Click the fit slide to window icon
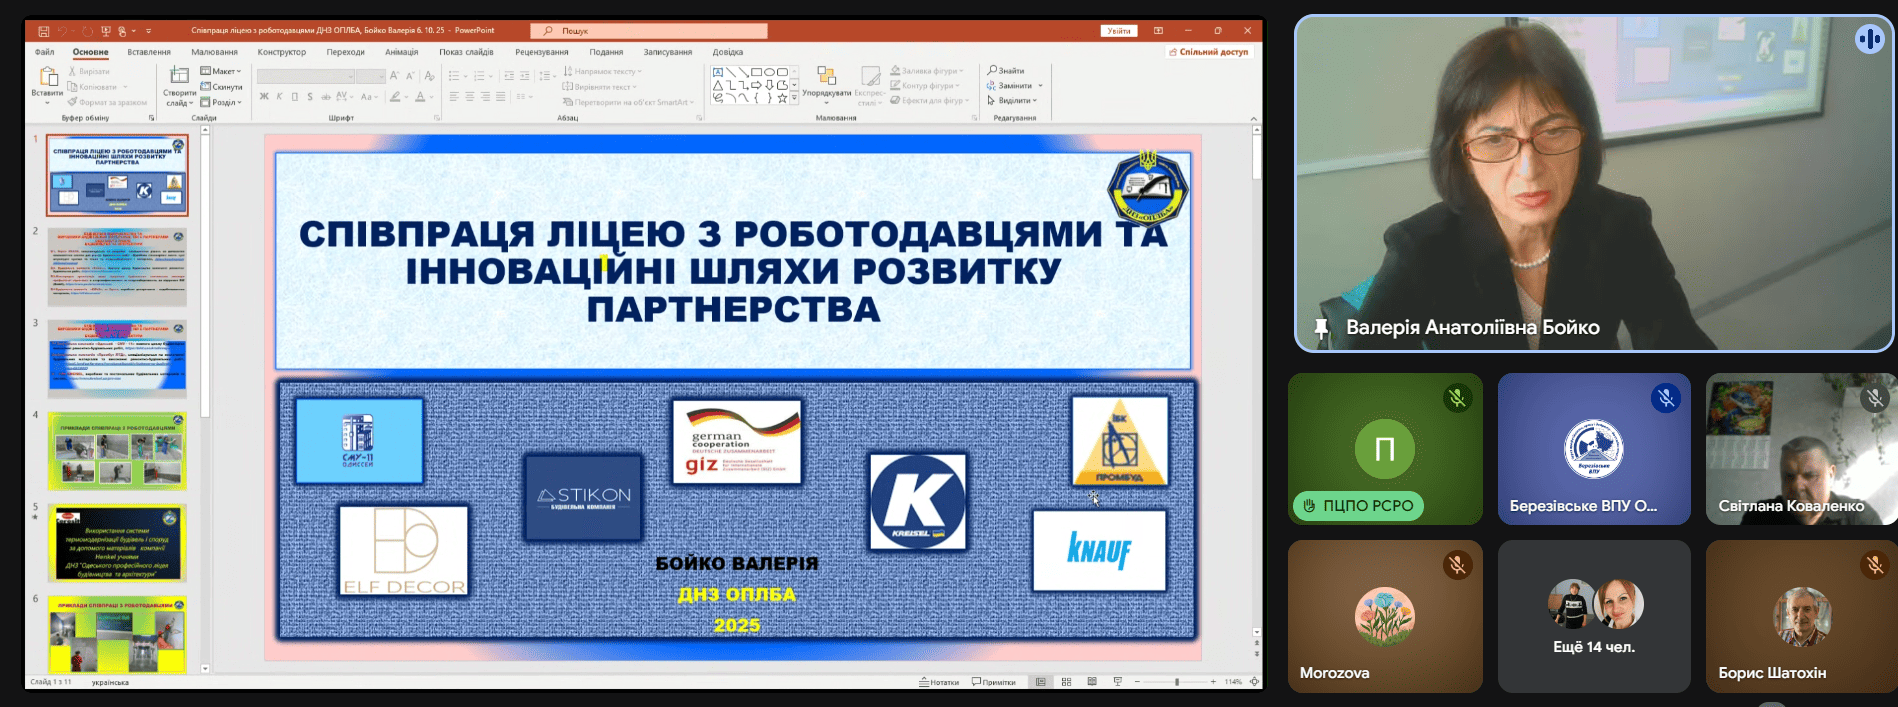Screen dimensions: 1898x707 pyautogui.click(x=1254, y=682)
